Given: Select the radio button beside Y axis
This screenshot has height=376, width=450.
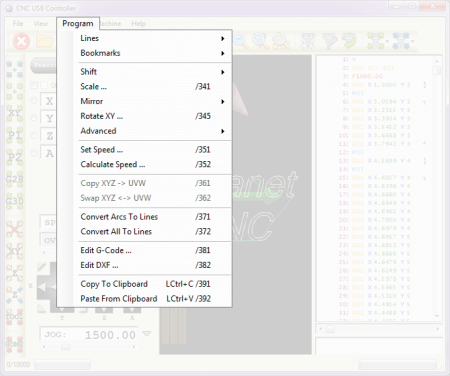Looking at the screenshot, I should 34,118.
